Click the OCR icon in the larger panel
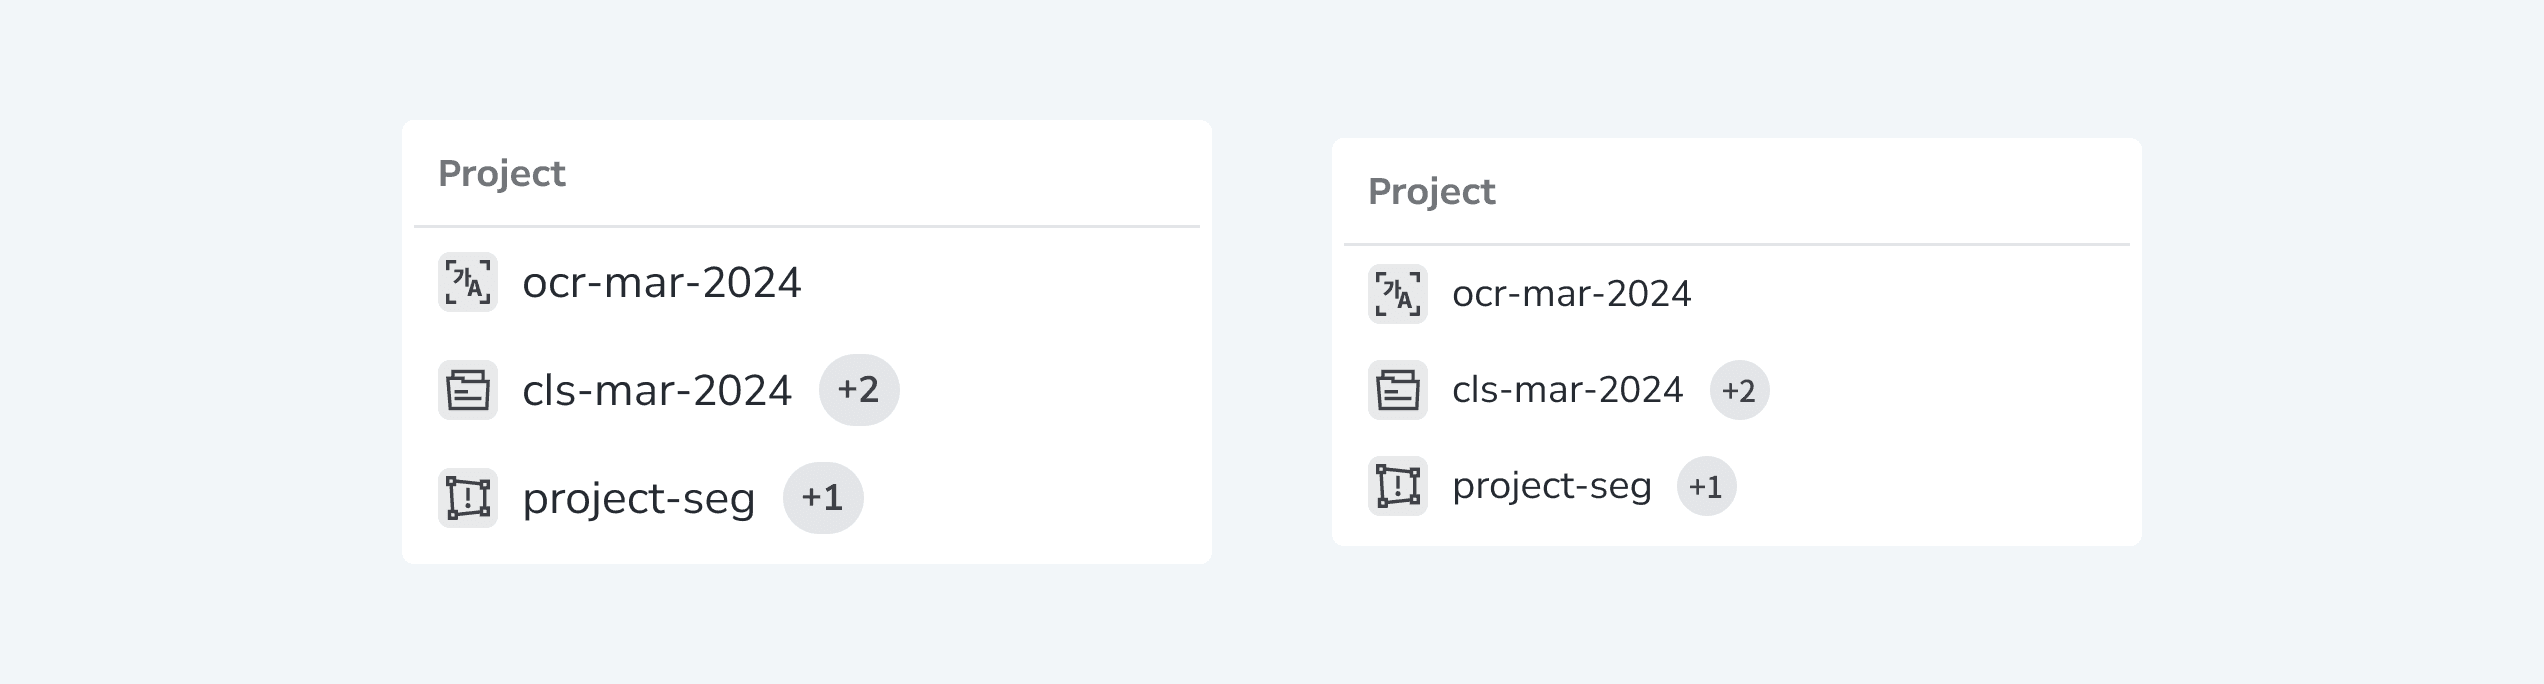This screenshot has width=2544, height=684. 468,282
